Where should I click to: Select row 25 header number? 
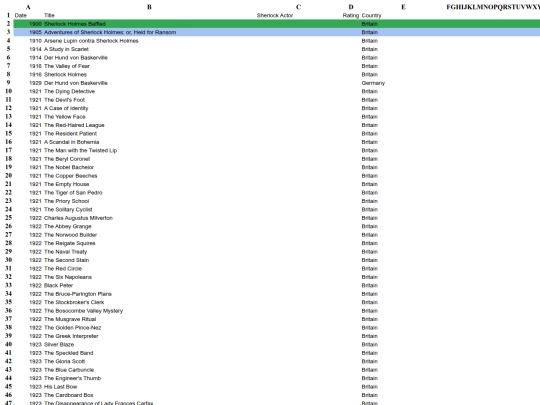pyautogui.click(x=8, y=218)
